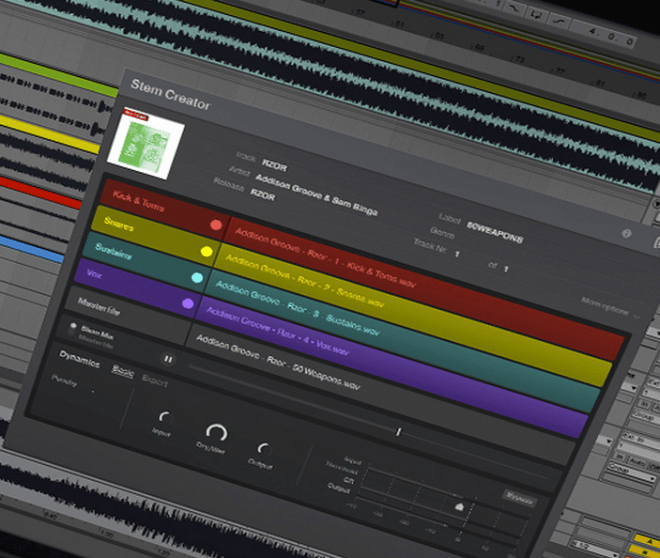
Task: Click the help question mark icon
Action: pos(626,234)
